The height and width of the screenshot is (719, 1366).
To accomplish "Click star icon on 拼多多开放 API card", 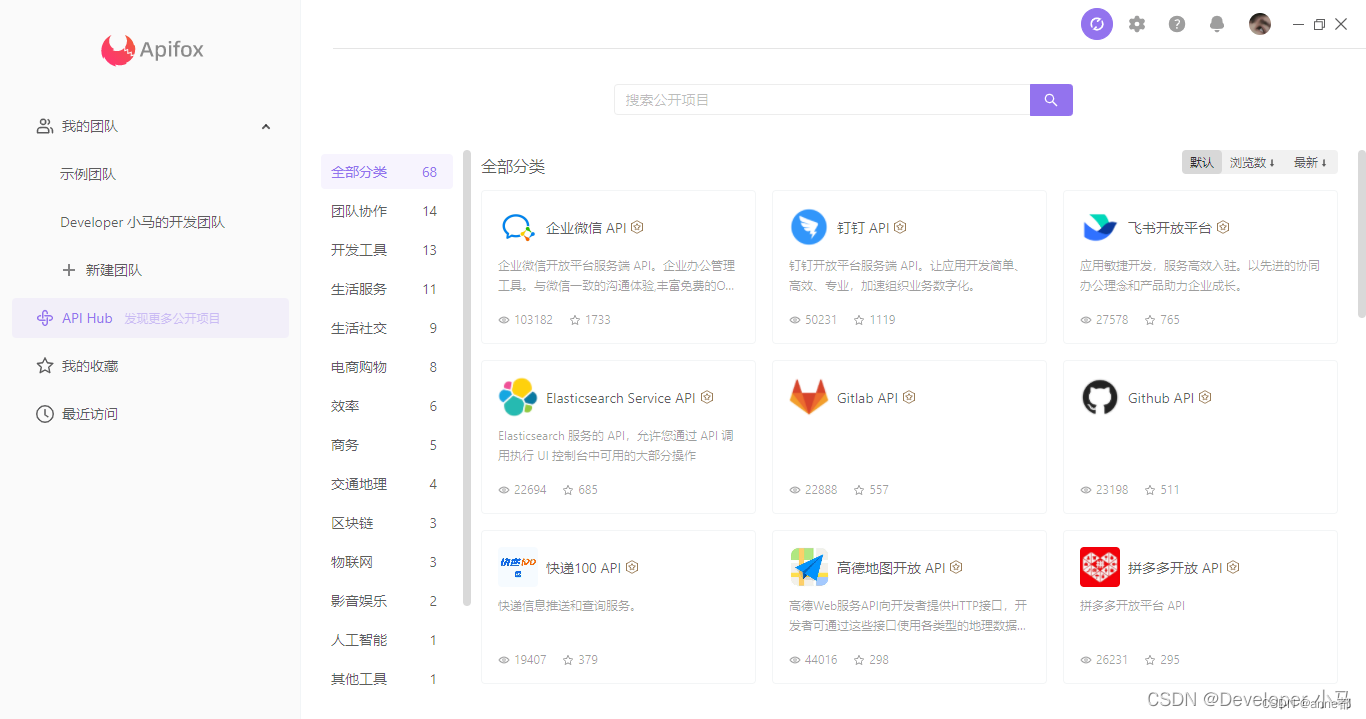I will click(1150, 660).
